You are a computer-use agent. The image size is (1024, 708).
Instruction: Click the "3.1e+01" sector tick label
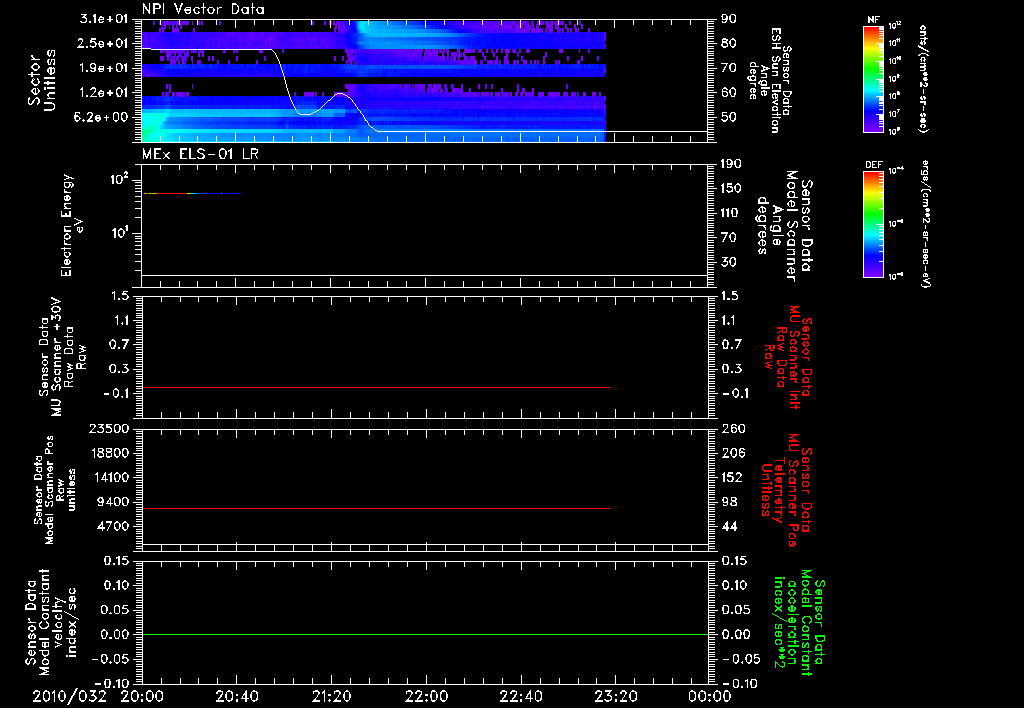tap(104, 19)
